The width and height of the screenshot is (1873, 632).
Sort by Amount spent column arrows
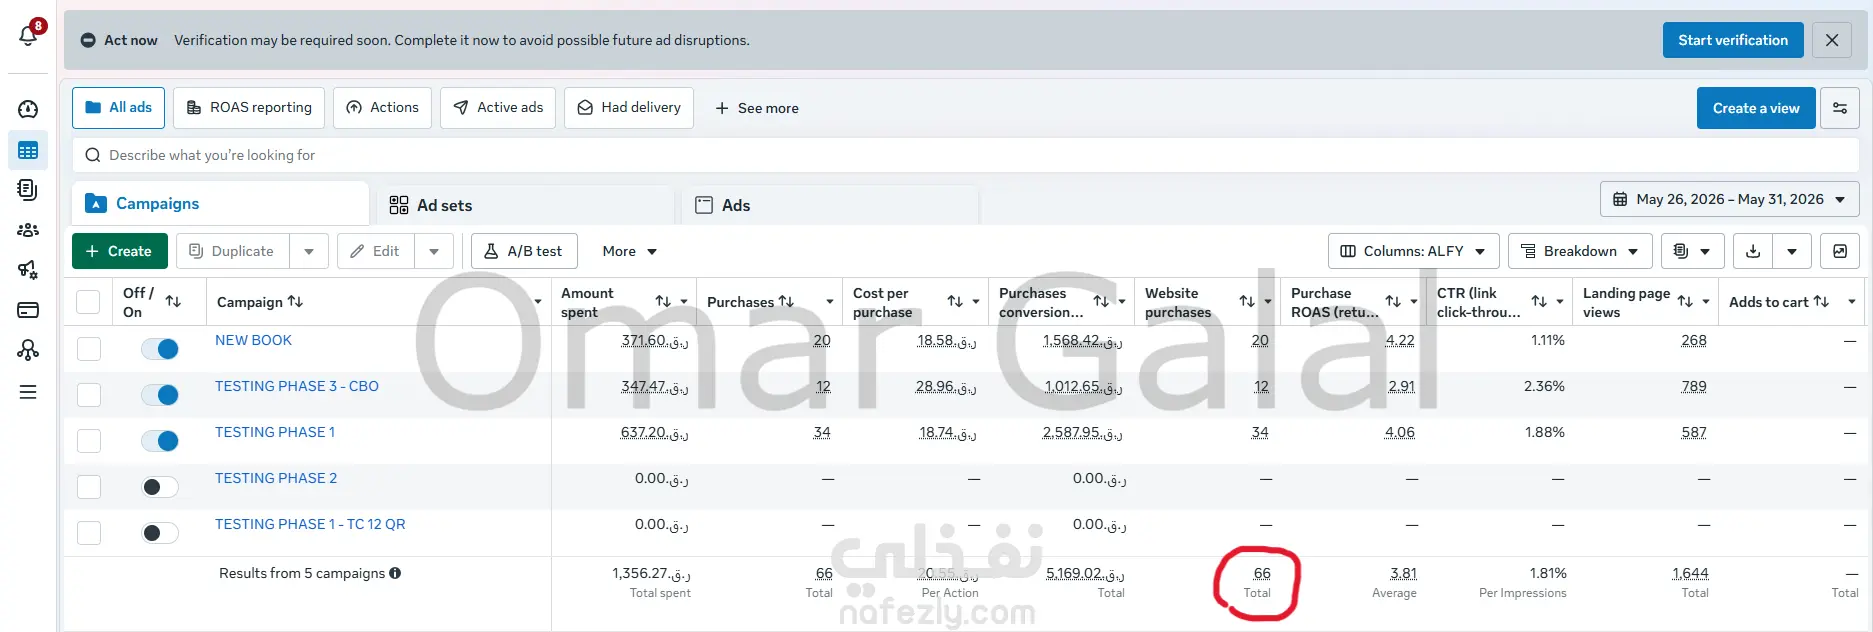coord(663,302)
